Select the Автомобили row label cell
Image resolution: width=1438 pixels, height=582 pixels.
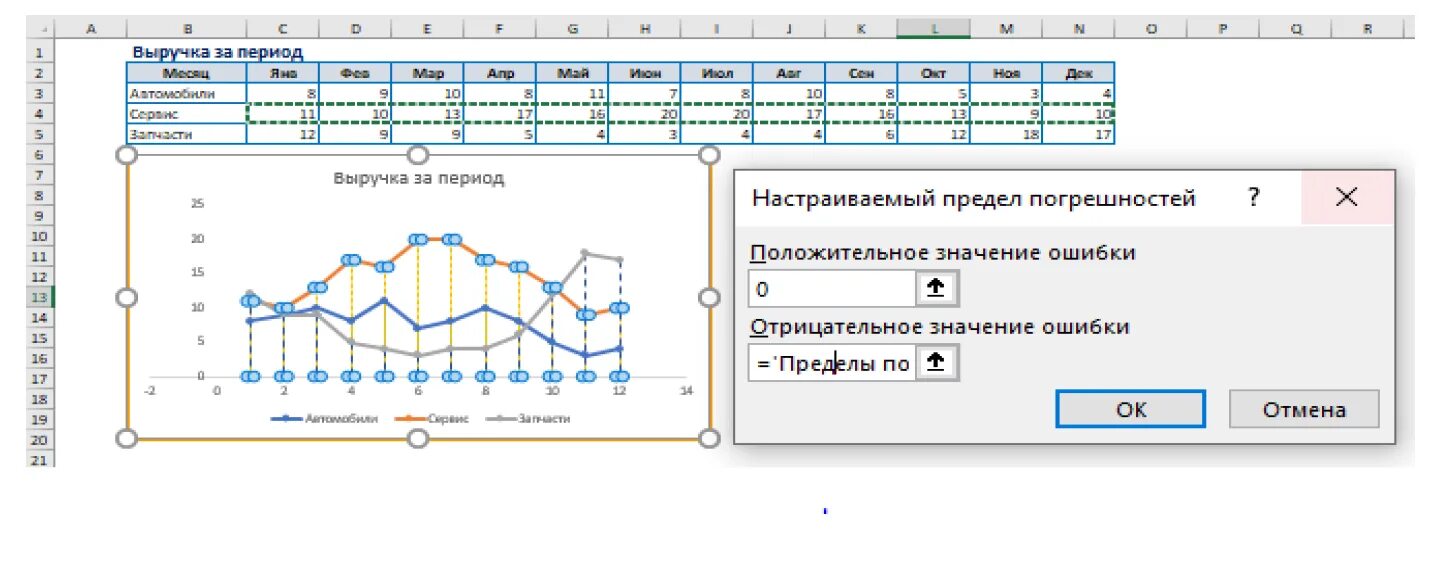[187, 93]
